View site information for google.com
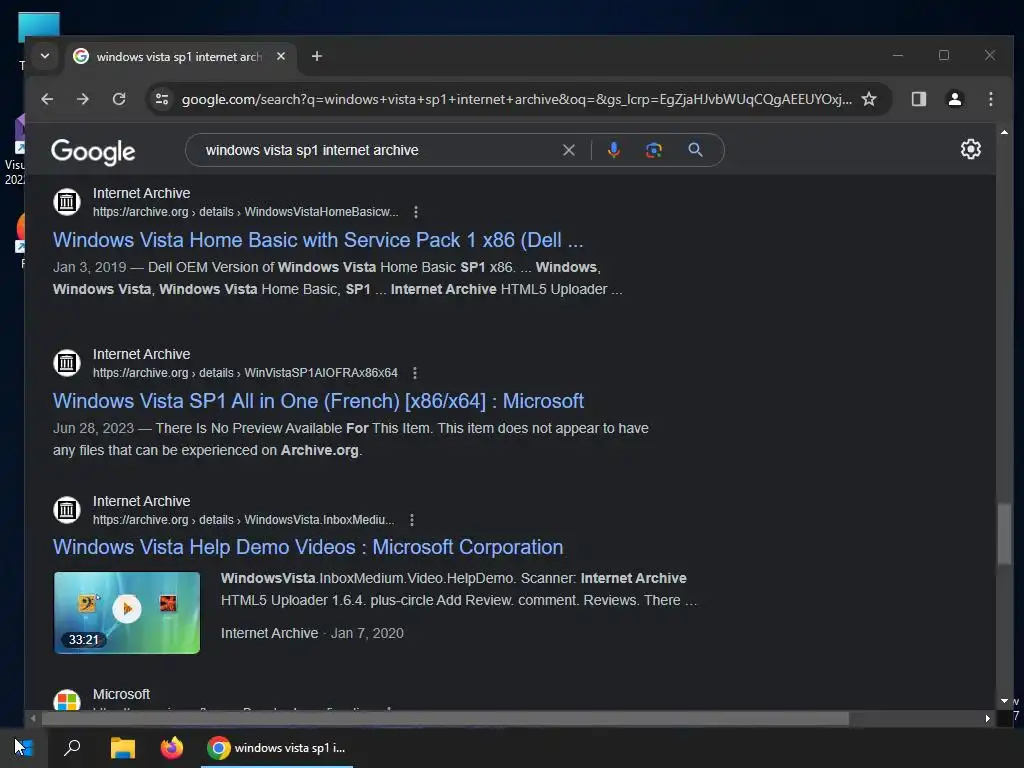 161,99
